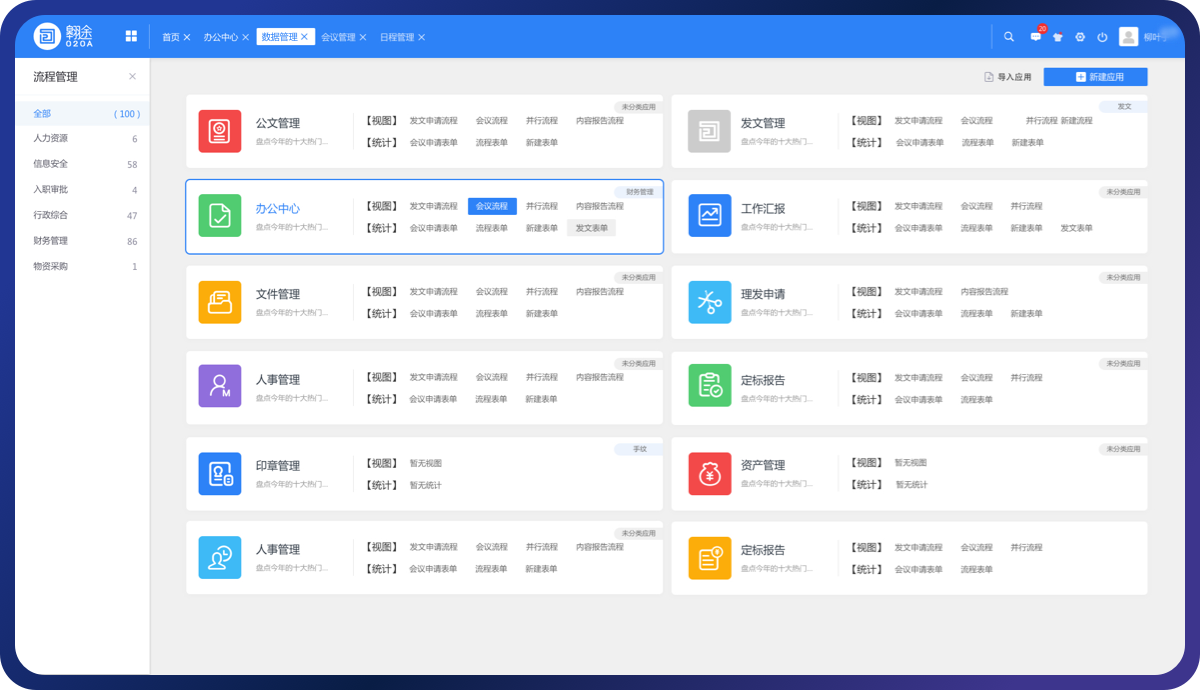
Task: Open messages with the 20 badge
Action: [x=1035, y=37]
